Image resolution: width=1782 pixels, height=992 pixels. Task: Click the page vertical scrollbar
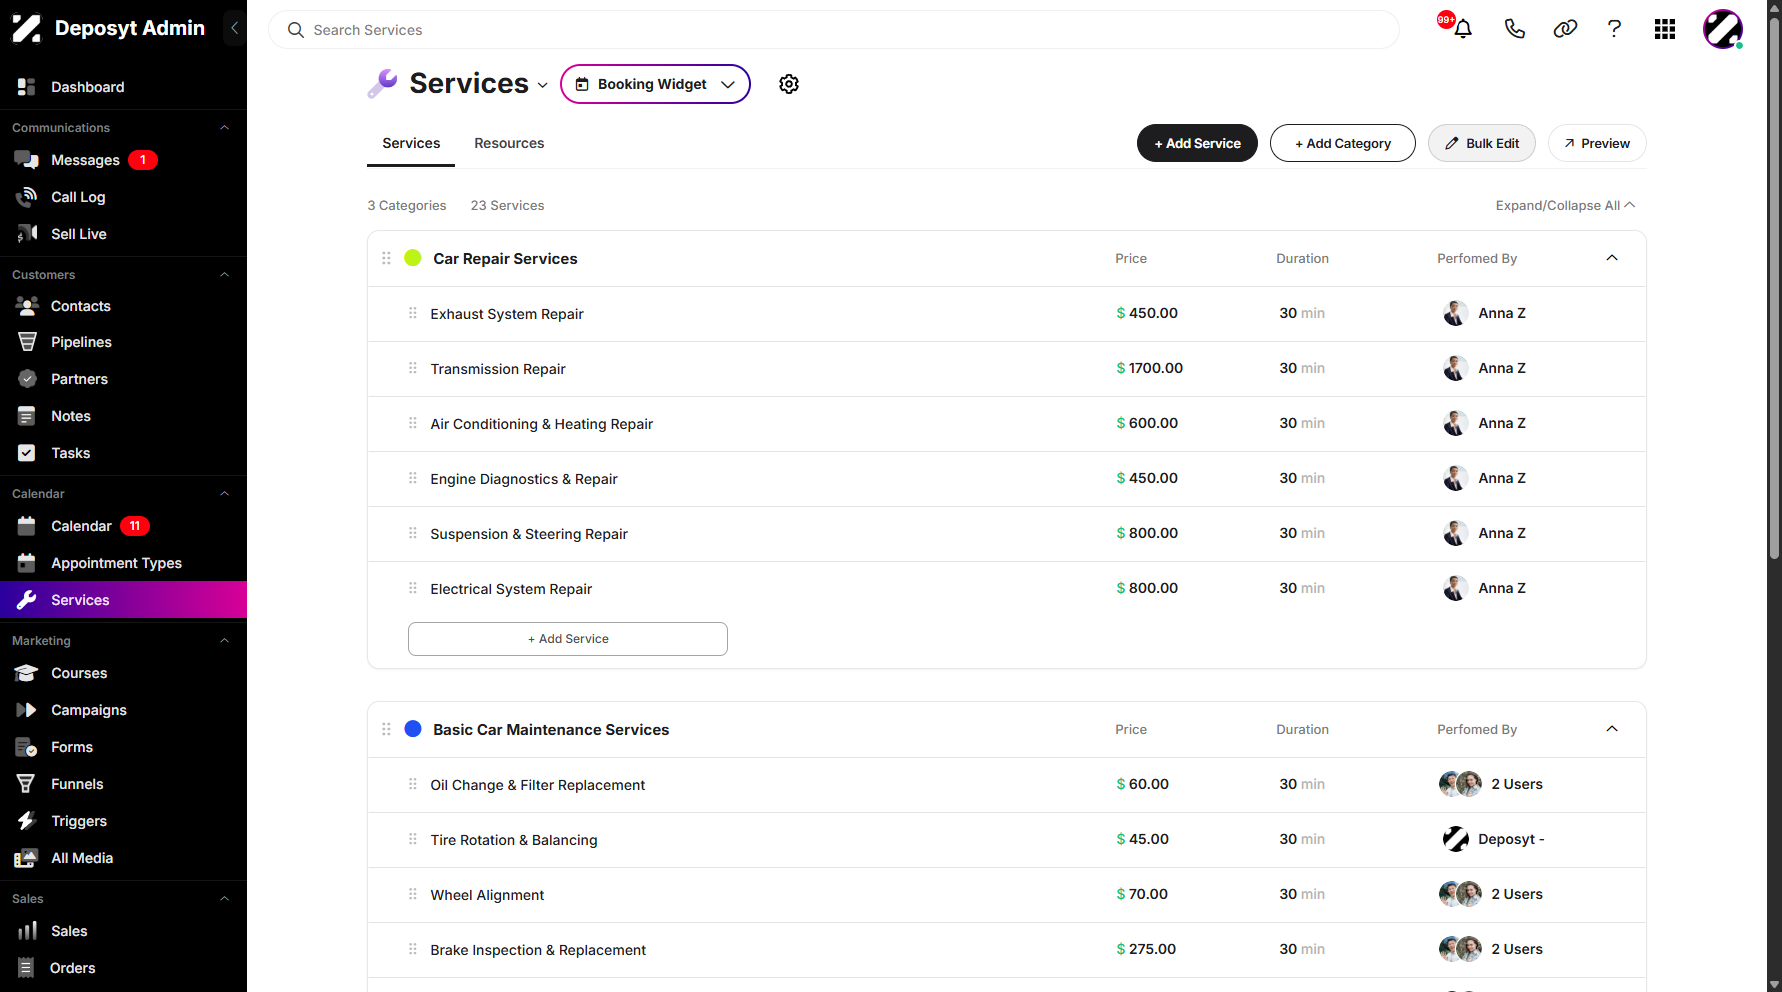click(1774, 290)
